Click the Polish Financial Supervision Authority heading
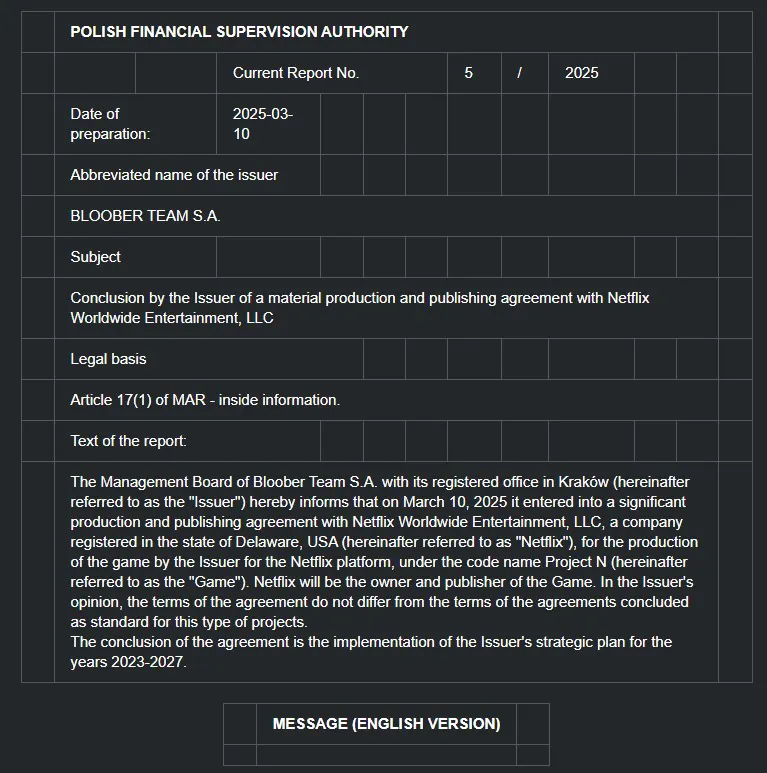 coord(239,32)
